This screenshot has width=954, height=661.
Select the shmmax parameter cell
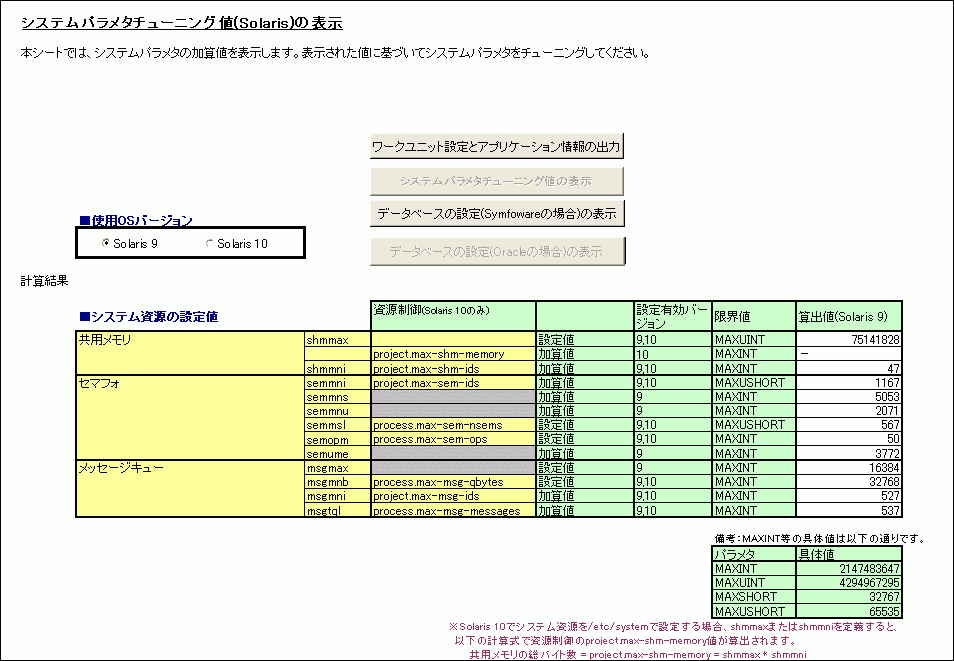pos(337,340)
